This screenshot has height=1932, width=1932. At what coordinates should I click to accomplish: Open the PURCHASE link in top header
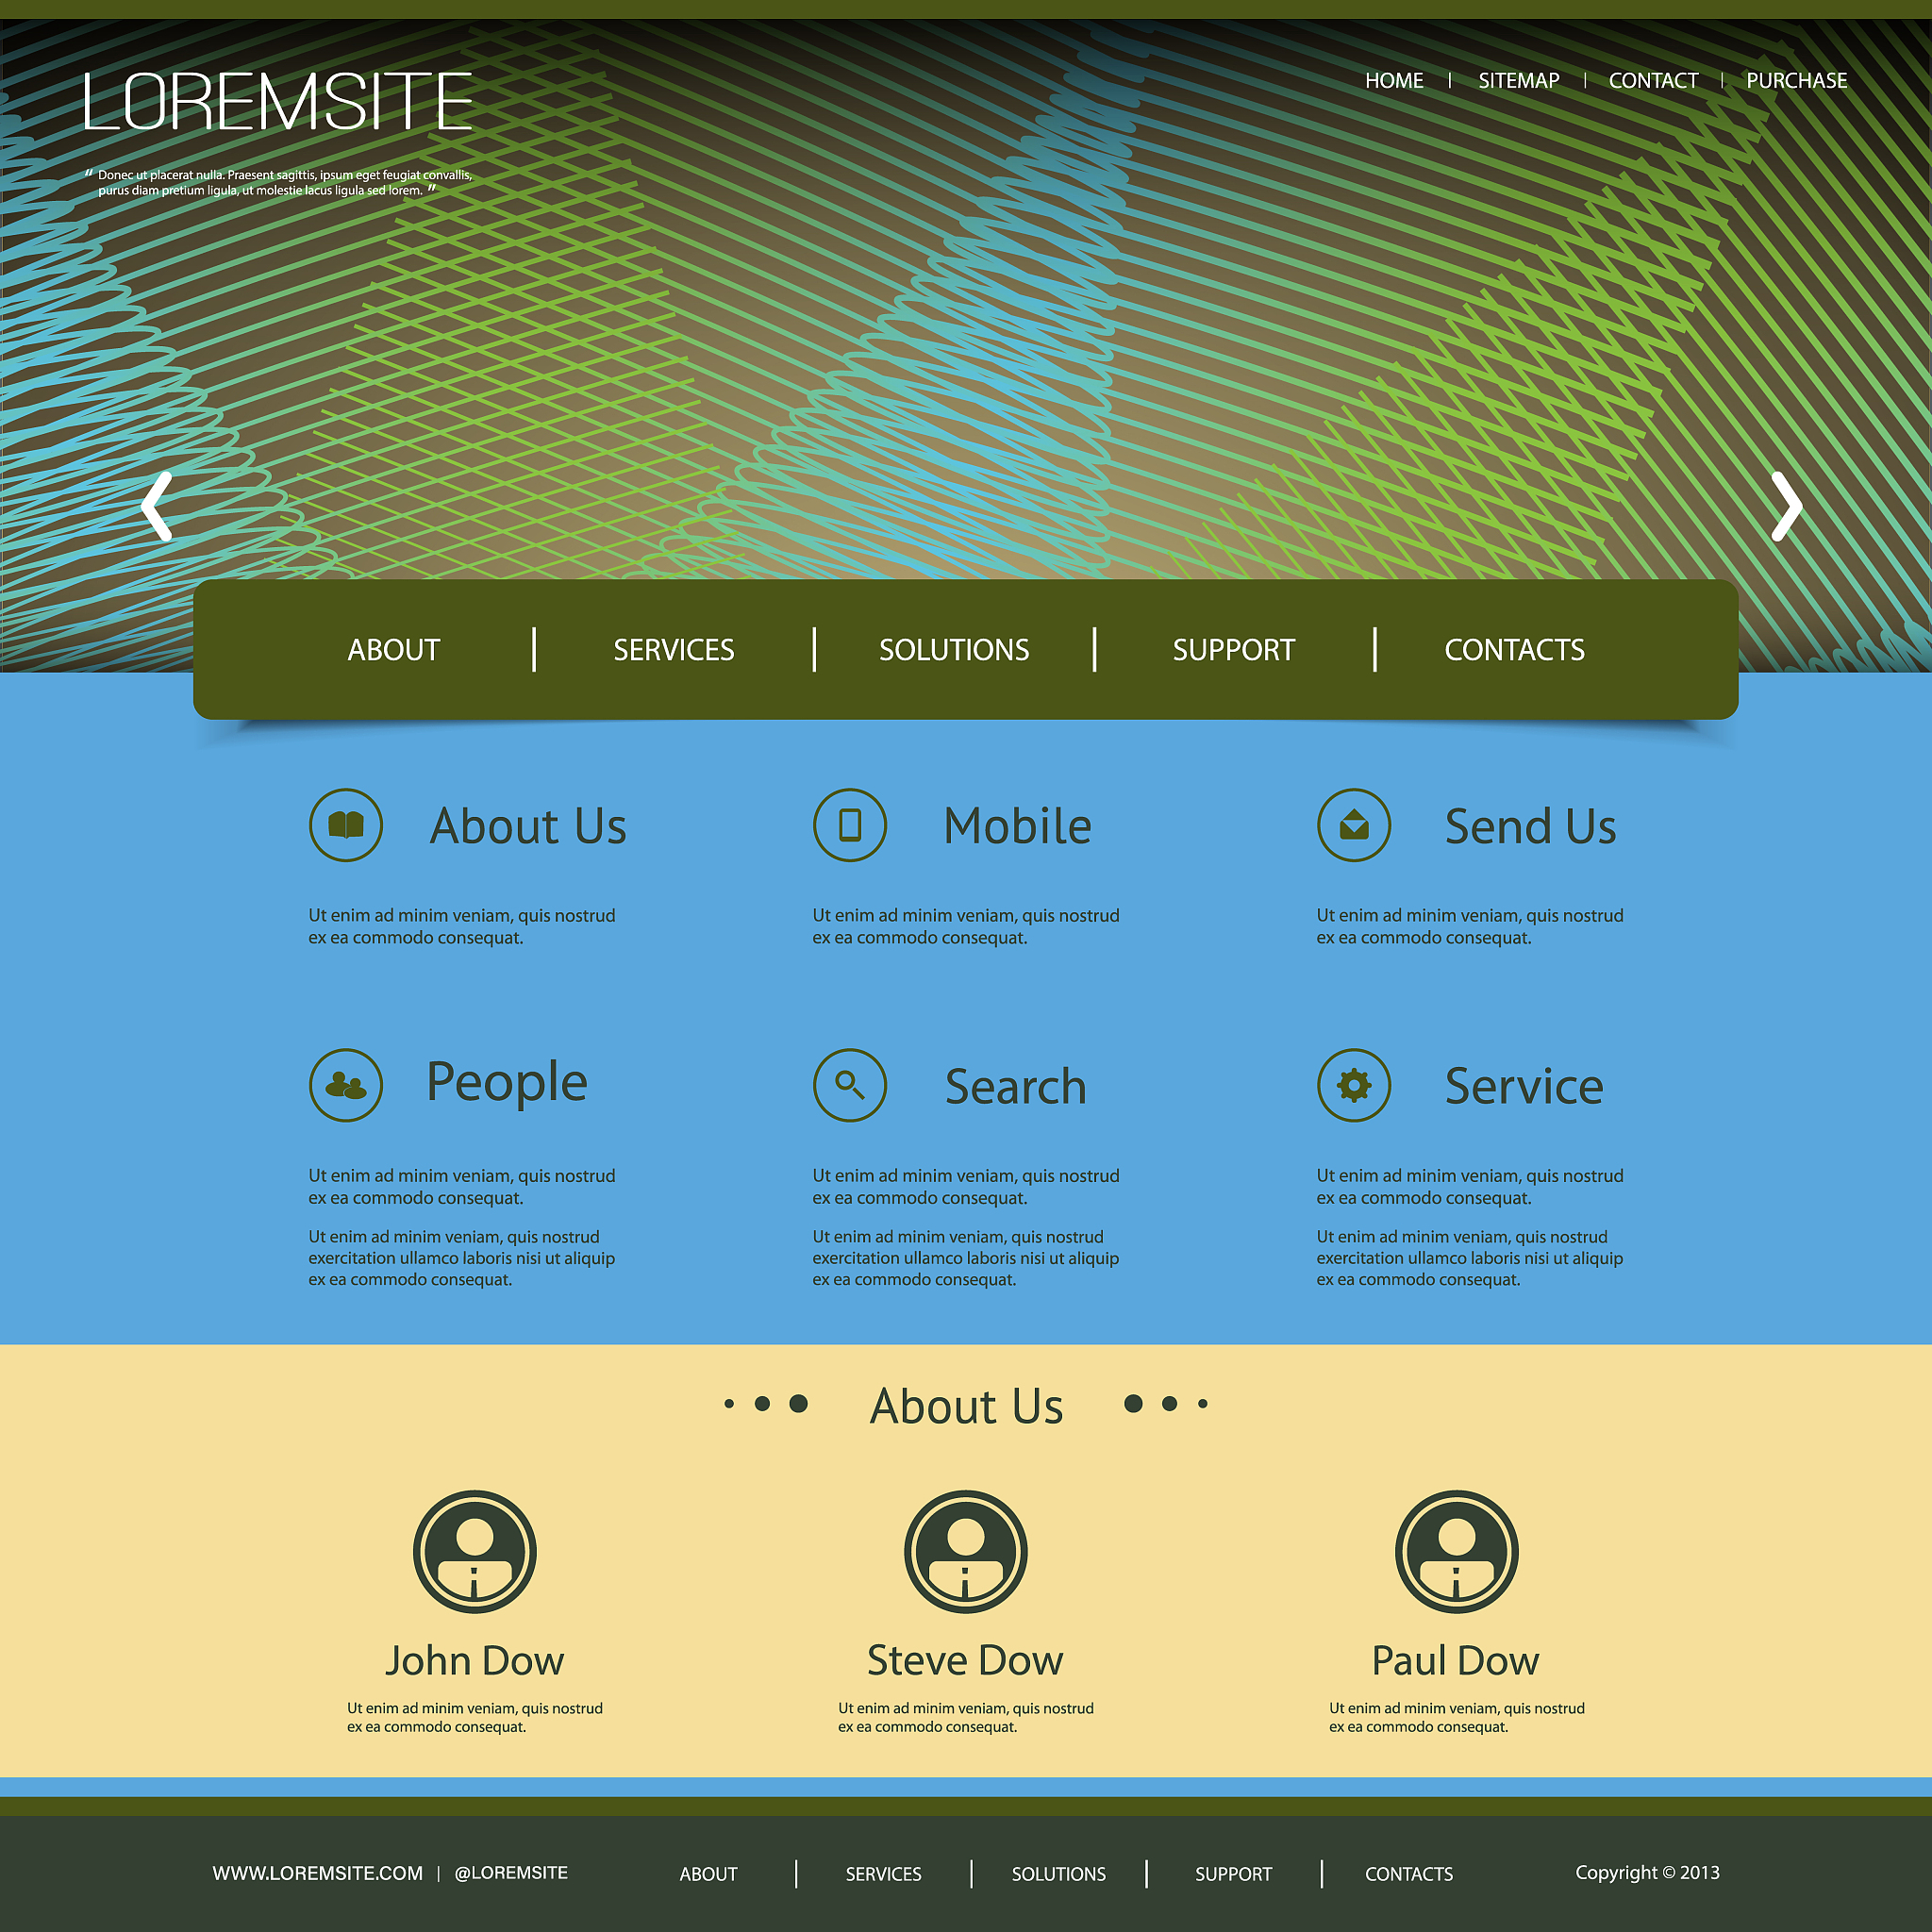[1797, 81]
